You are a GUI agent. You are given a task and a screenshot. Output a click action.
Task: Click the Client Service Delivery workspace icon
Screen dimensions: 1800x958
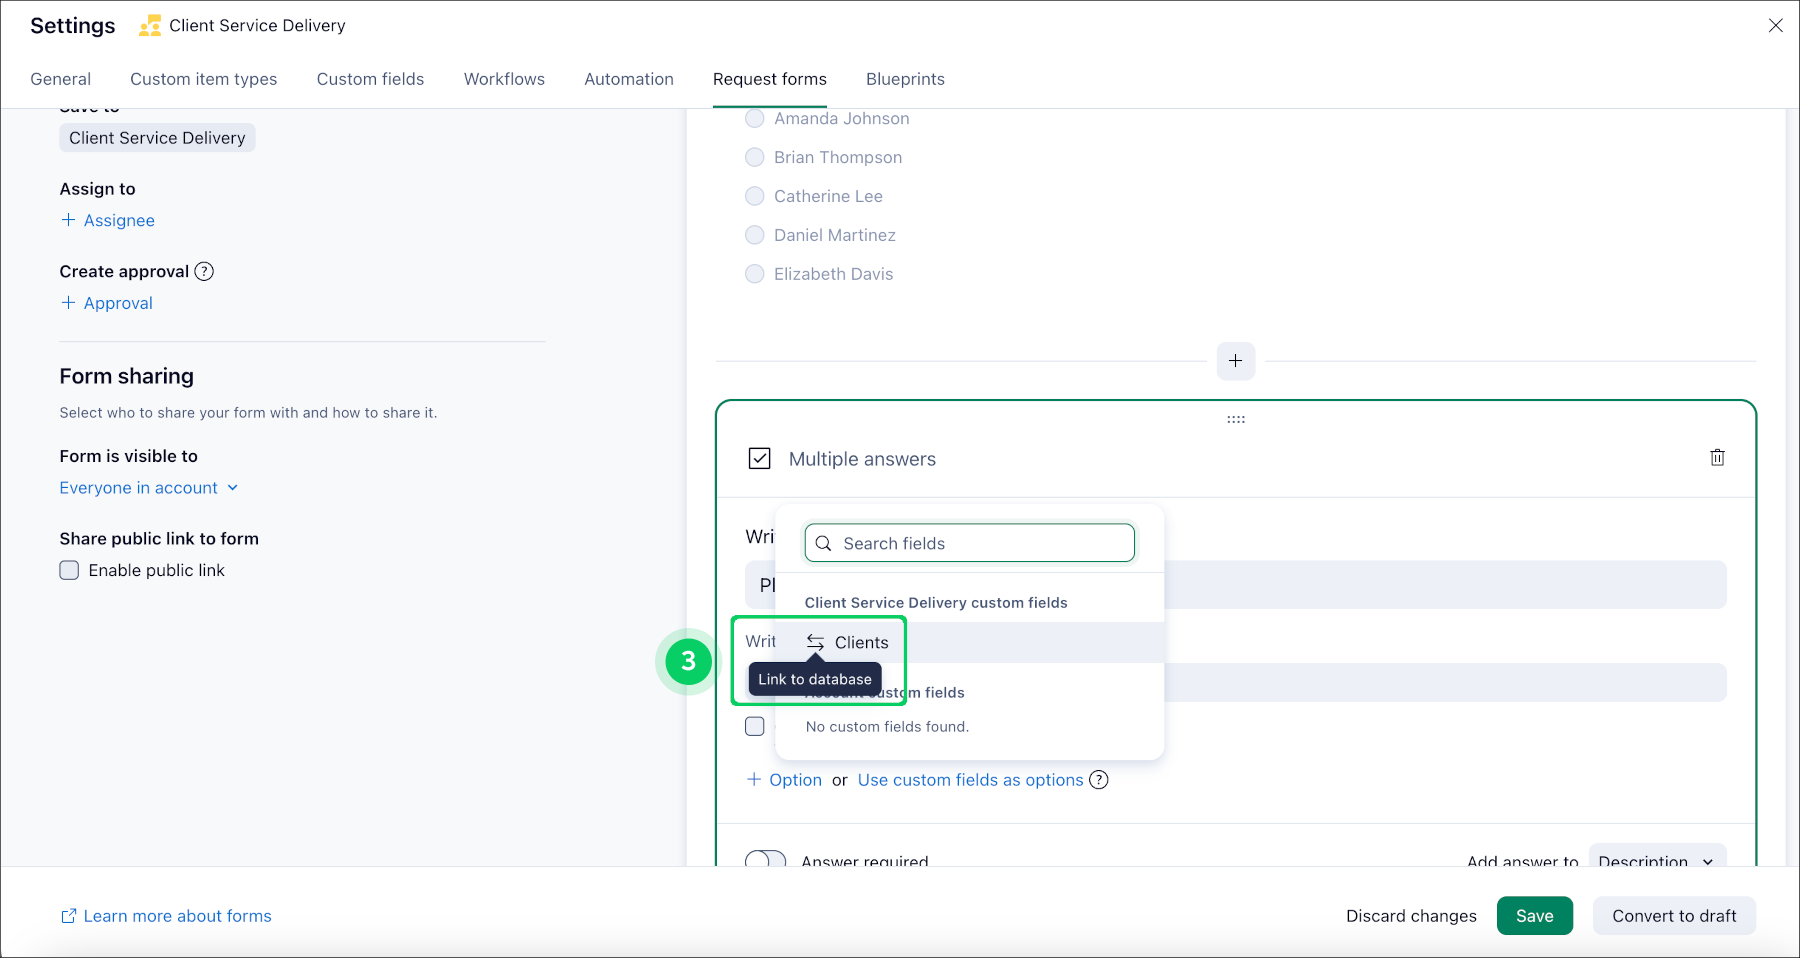pos(151,26)
